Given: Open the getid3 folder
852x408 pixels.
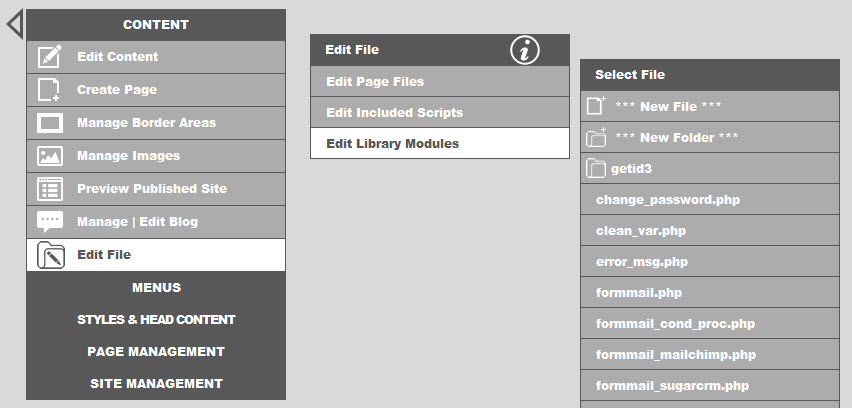Looking at the screenshot, I should [x=710, y=168].
